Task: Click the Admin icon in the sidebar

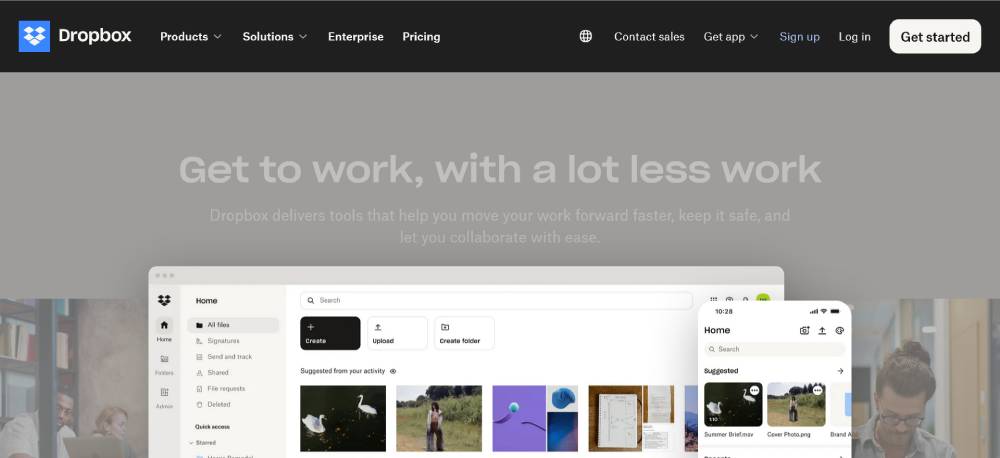Action: 164,393
